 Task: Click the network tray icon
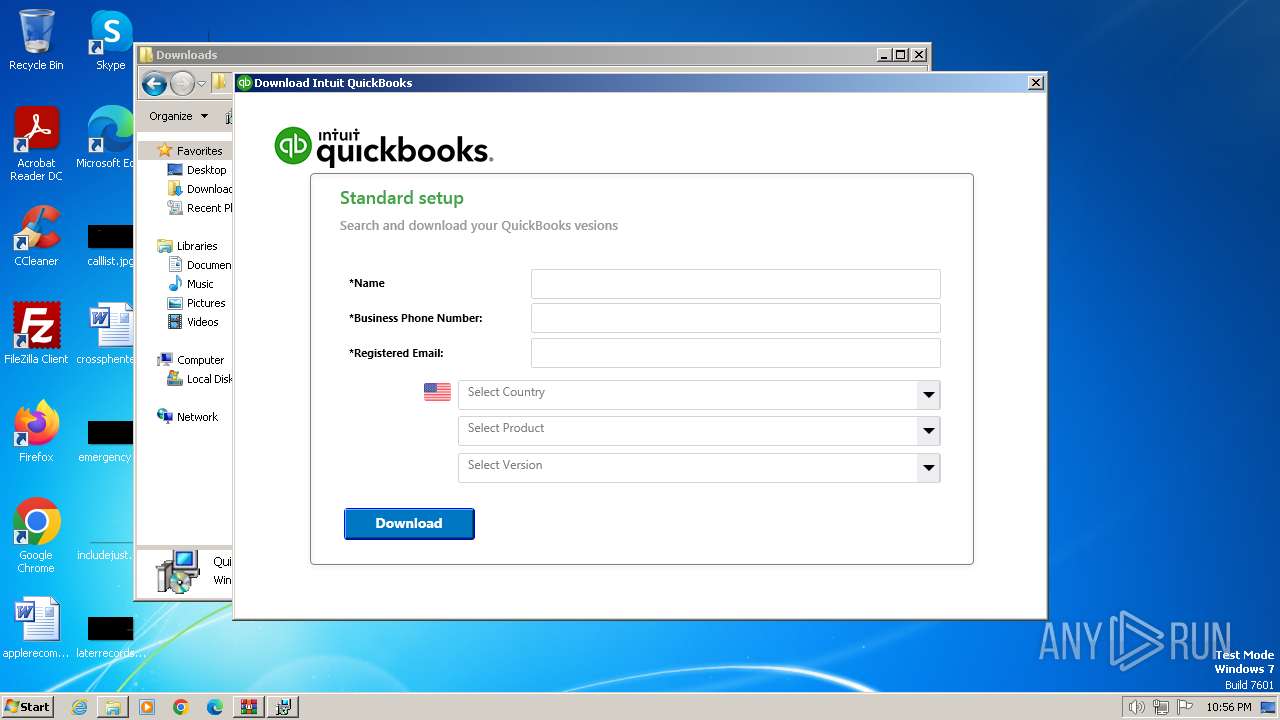pos(1161,707)
